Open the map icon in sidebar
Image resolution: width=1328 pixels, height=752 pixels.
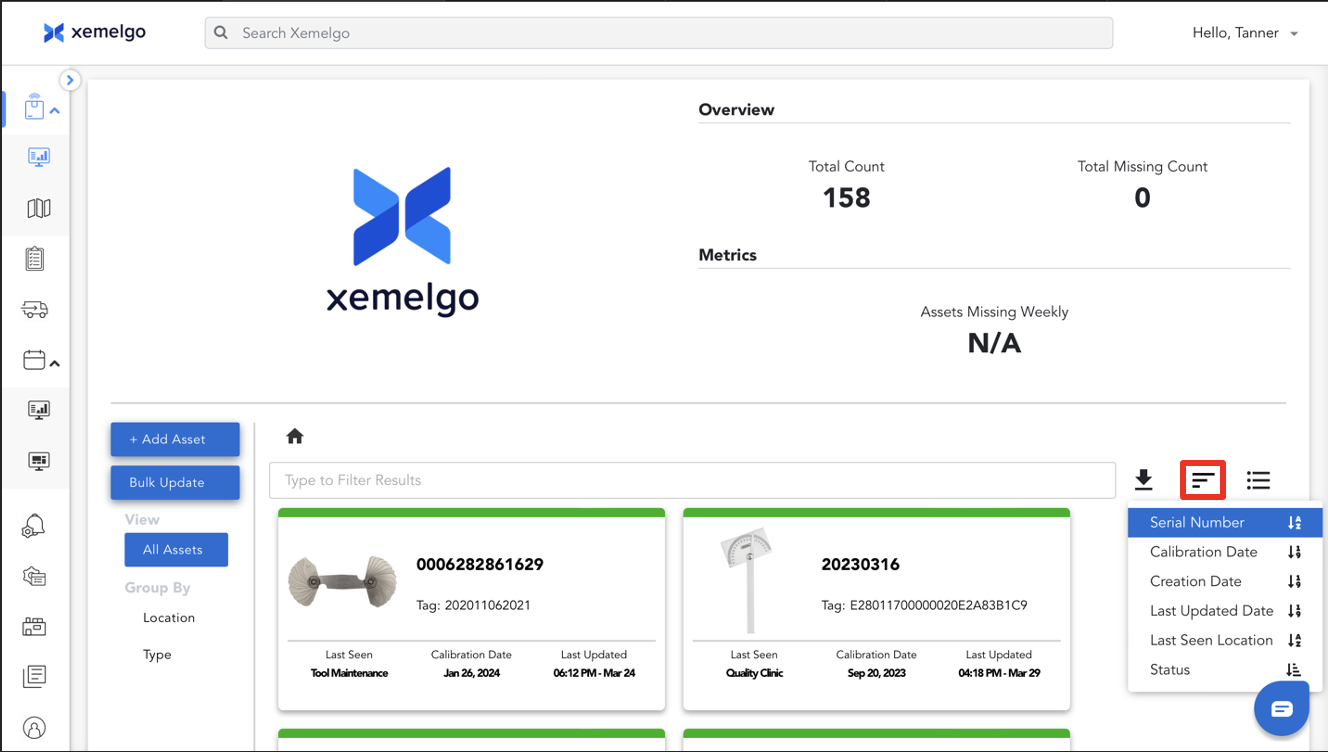coord(39,208)
